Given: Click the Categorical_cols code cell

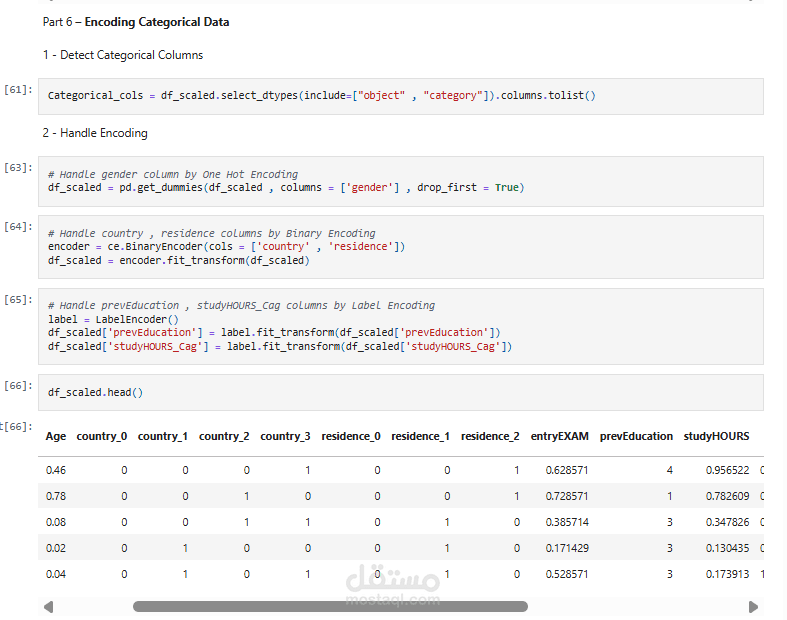Looking at the screenshot, I should coord(400,96).
